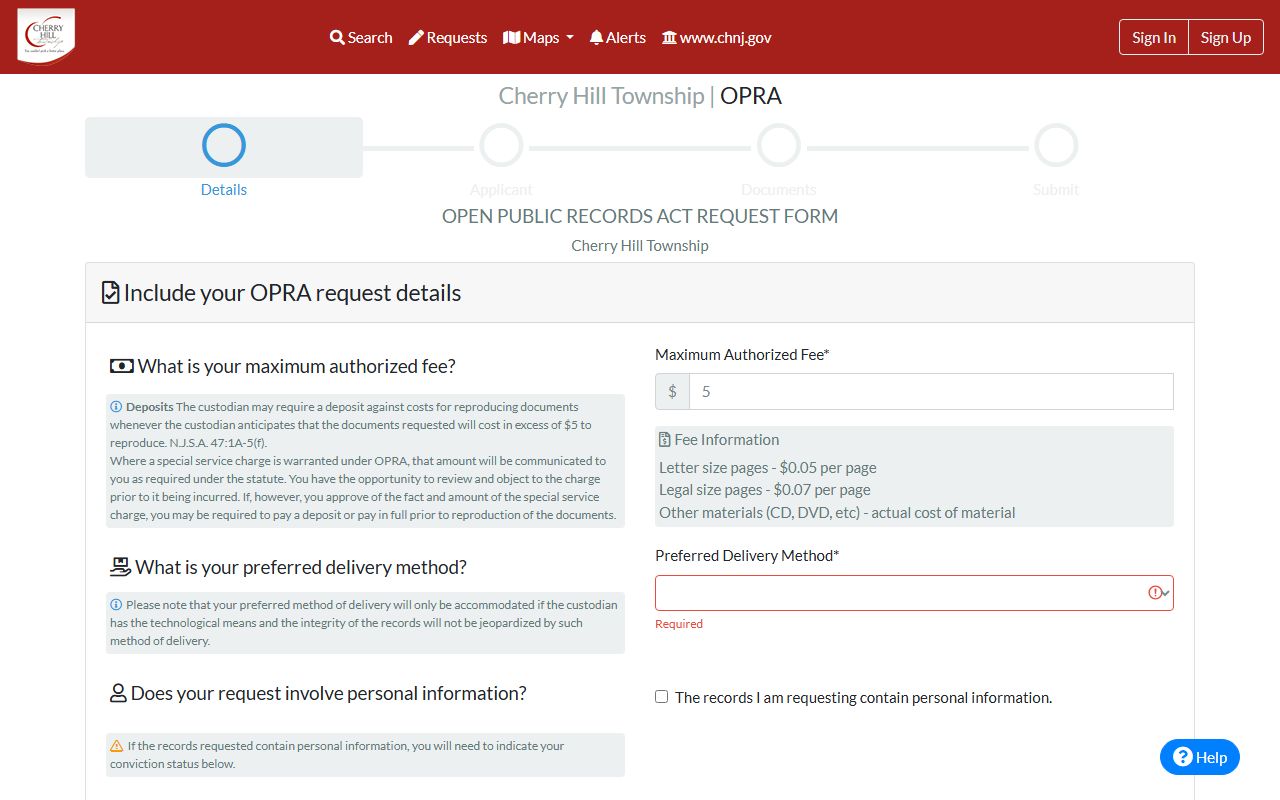Click the 'OPEN PUBLIC RECORDS ACT REQUEST FORM' heading
This screenshot has height=800, width=1280.
coord(640,216)
